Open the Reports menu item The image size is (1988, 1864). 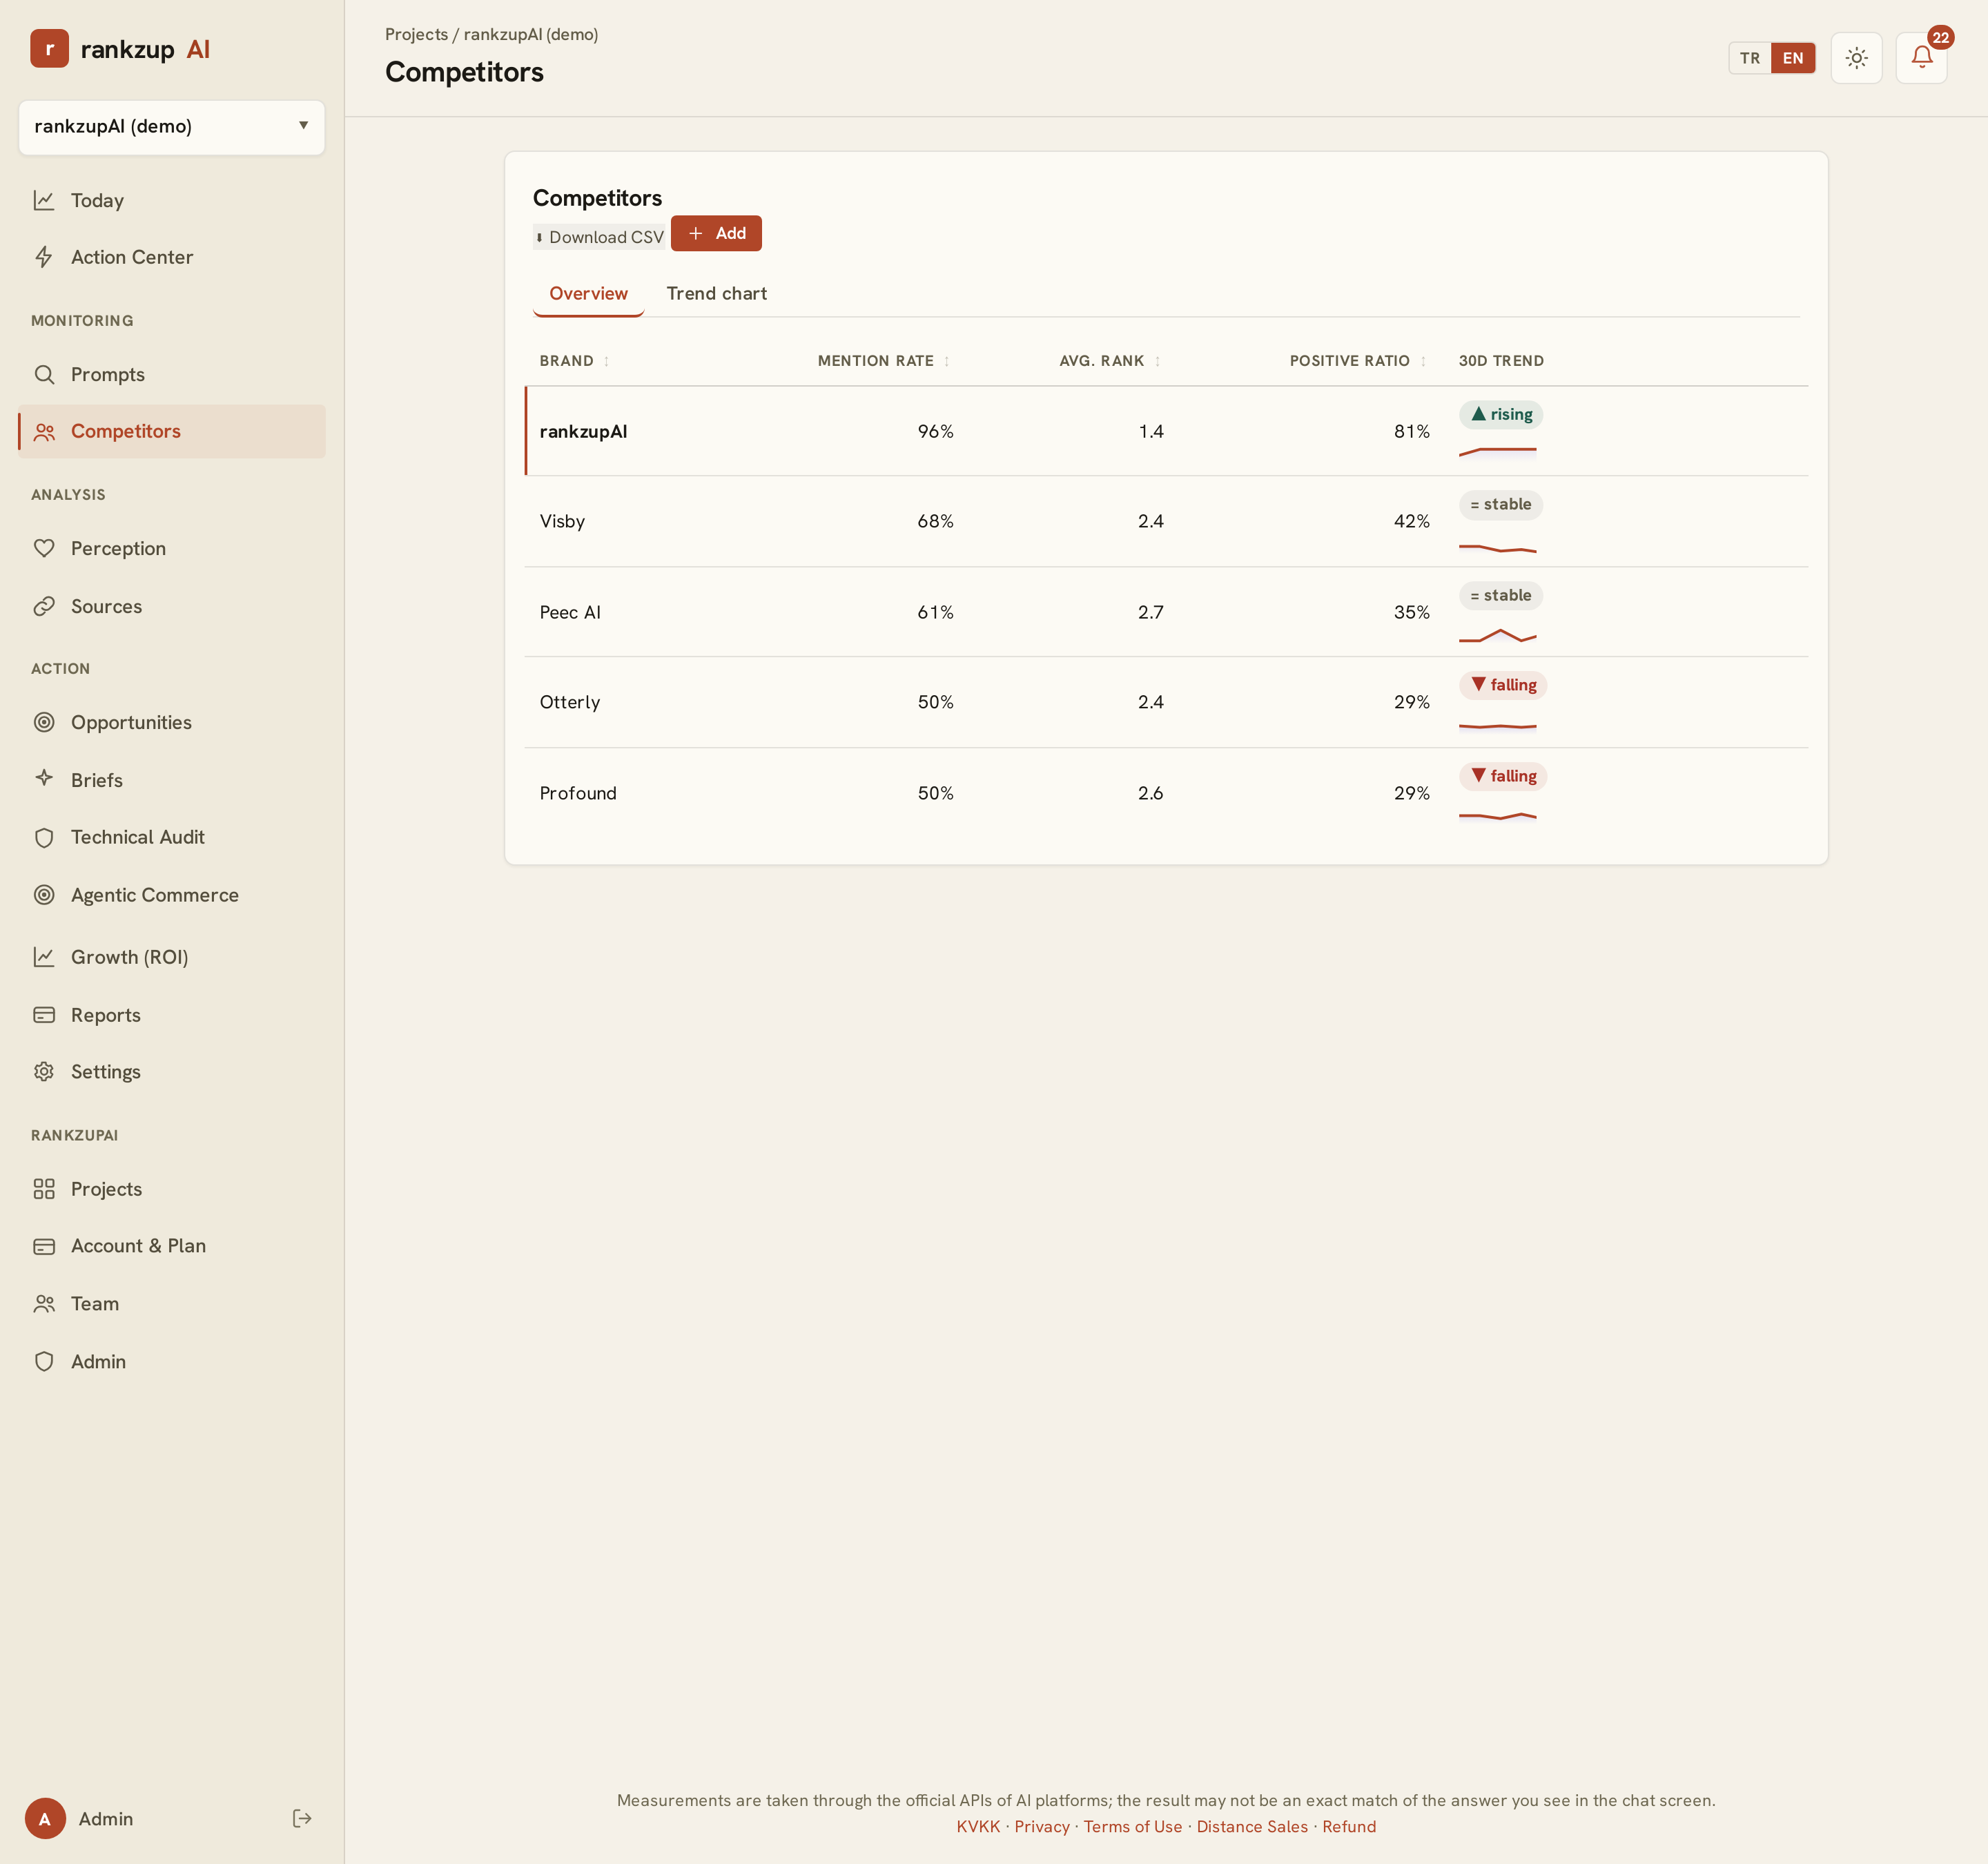pyautogui.click(x=172, y=1015)
